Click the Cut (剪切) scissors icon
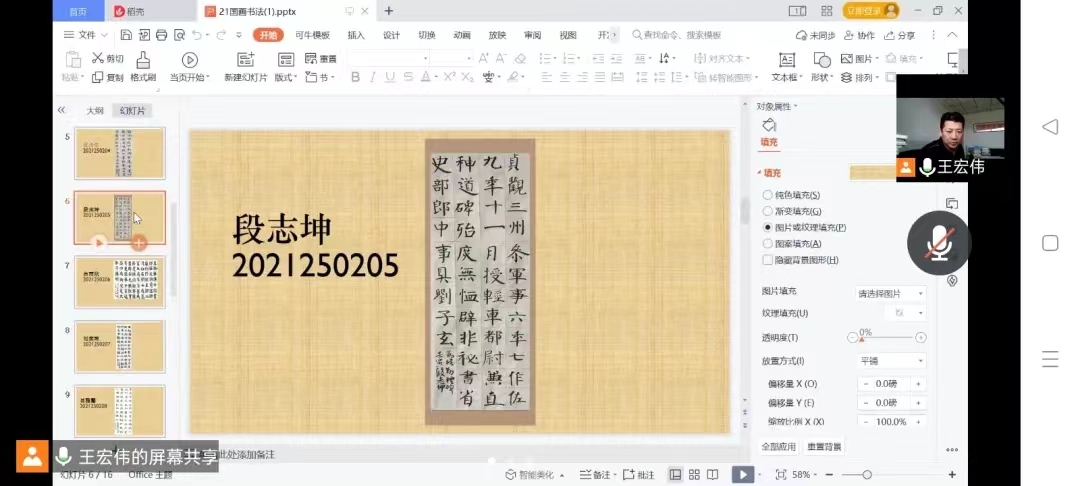1080x486 pixels. [x=98, y=59]
